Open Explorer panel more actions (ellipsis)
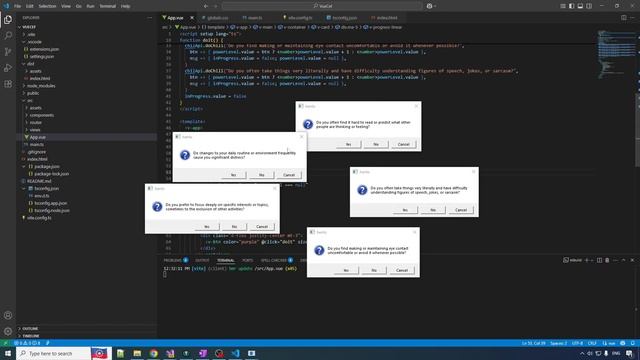The height and width of the screenshot is (360, 640). (149, 18)
